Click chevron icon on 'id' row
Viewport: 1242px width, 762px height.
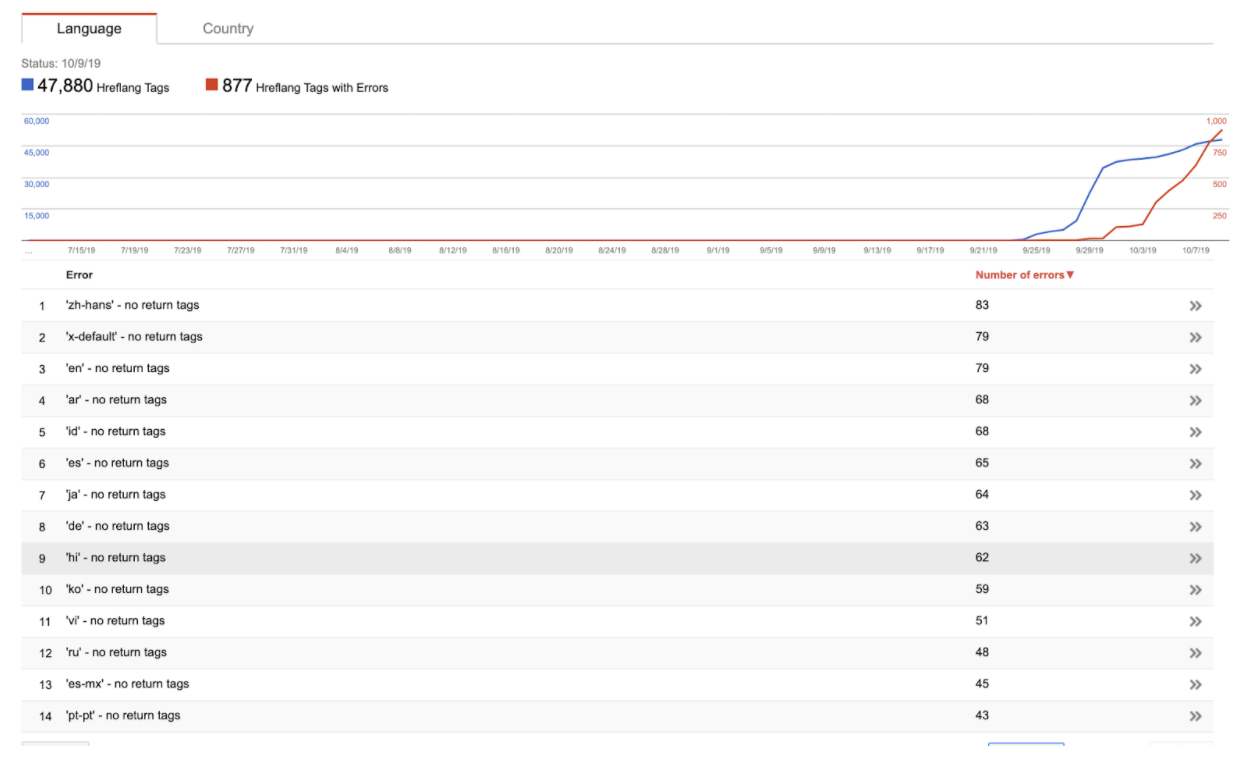pyautogui.click(x=1195, y=432)
